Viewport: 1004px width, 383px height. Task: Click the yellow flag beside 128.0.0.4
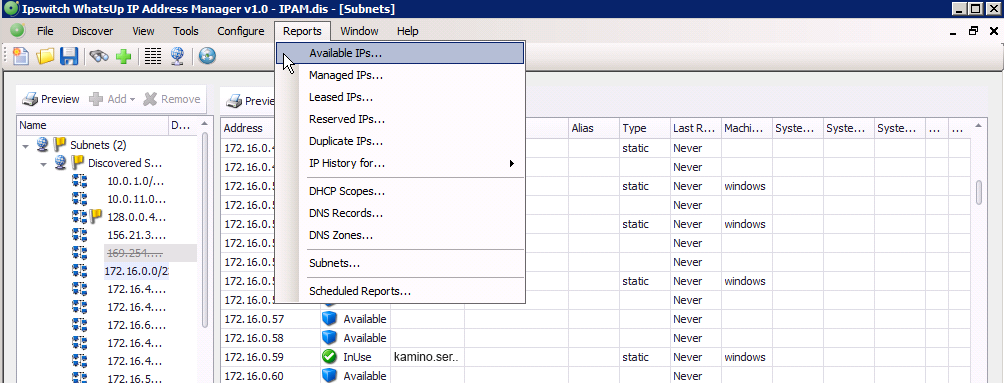point(96,216)
